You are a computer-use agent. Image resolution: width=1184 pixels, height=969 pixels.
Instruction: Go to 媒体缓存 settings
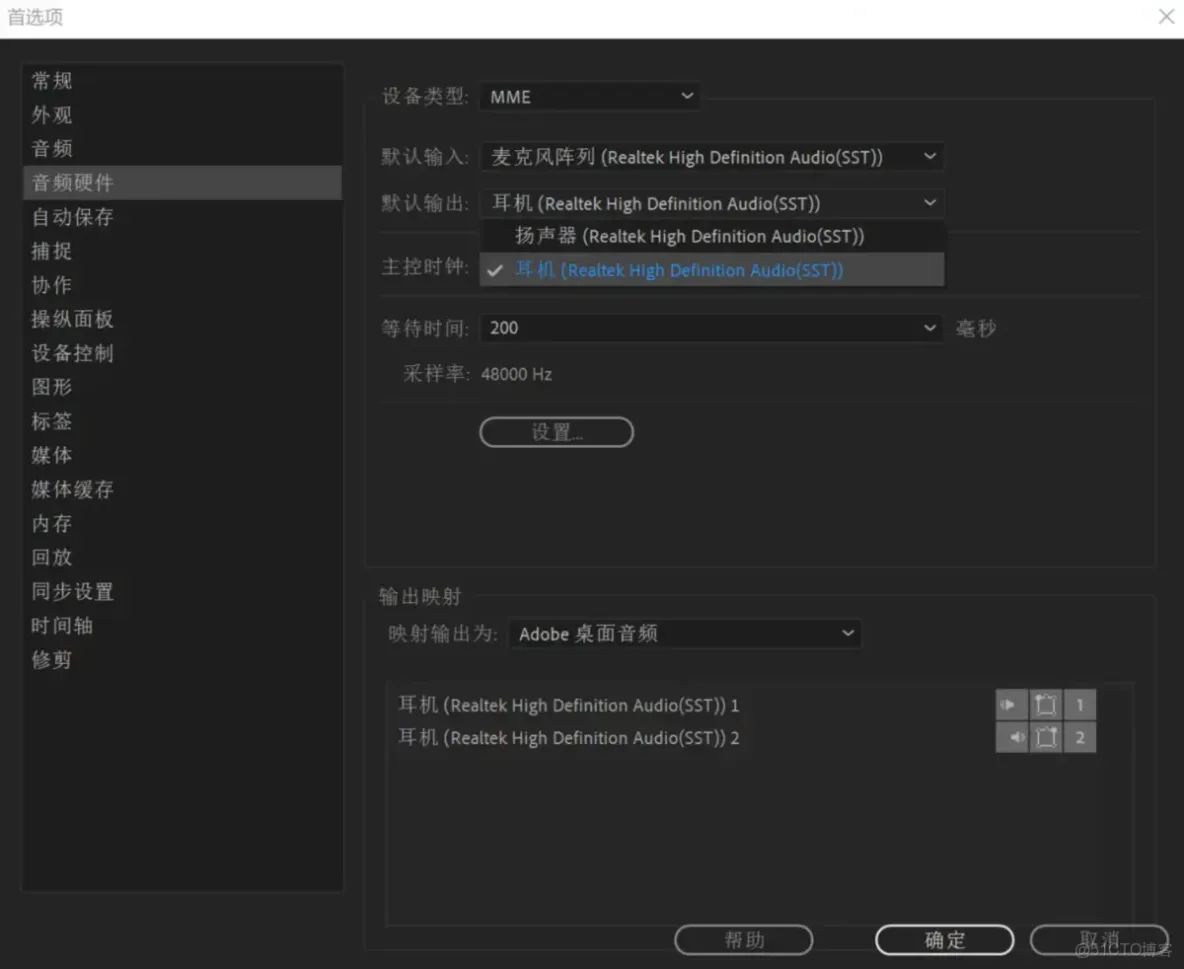click(72, 489)
